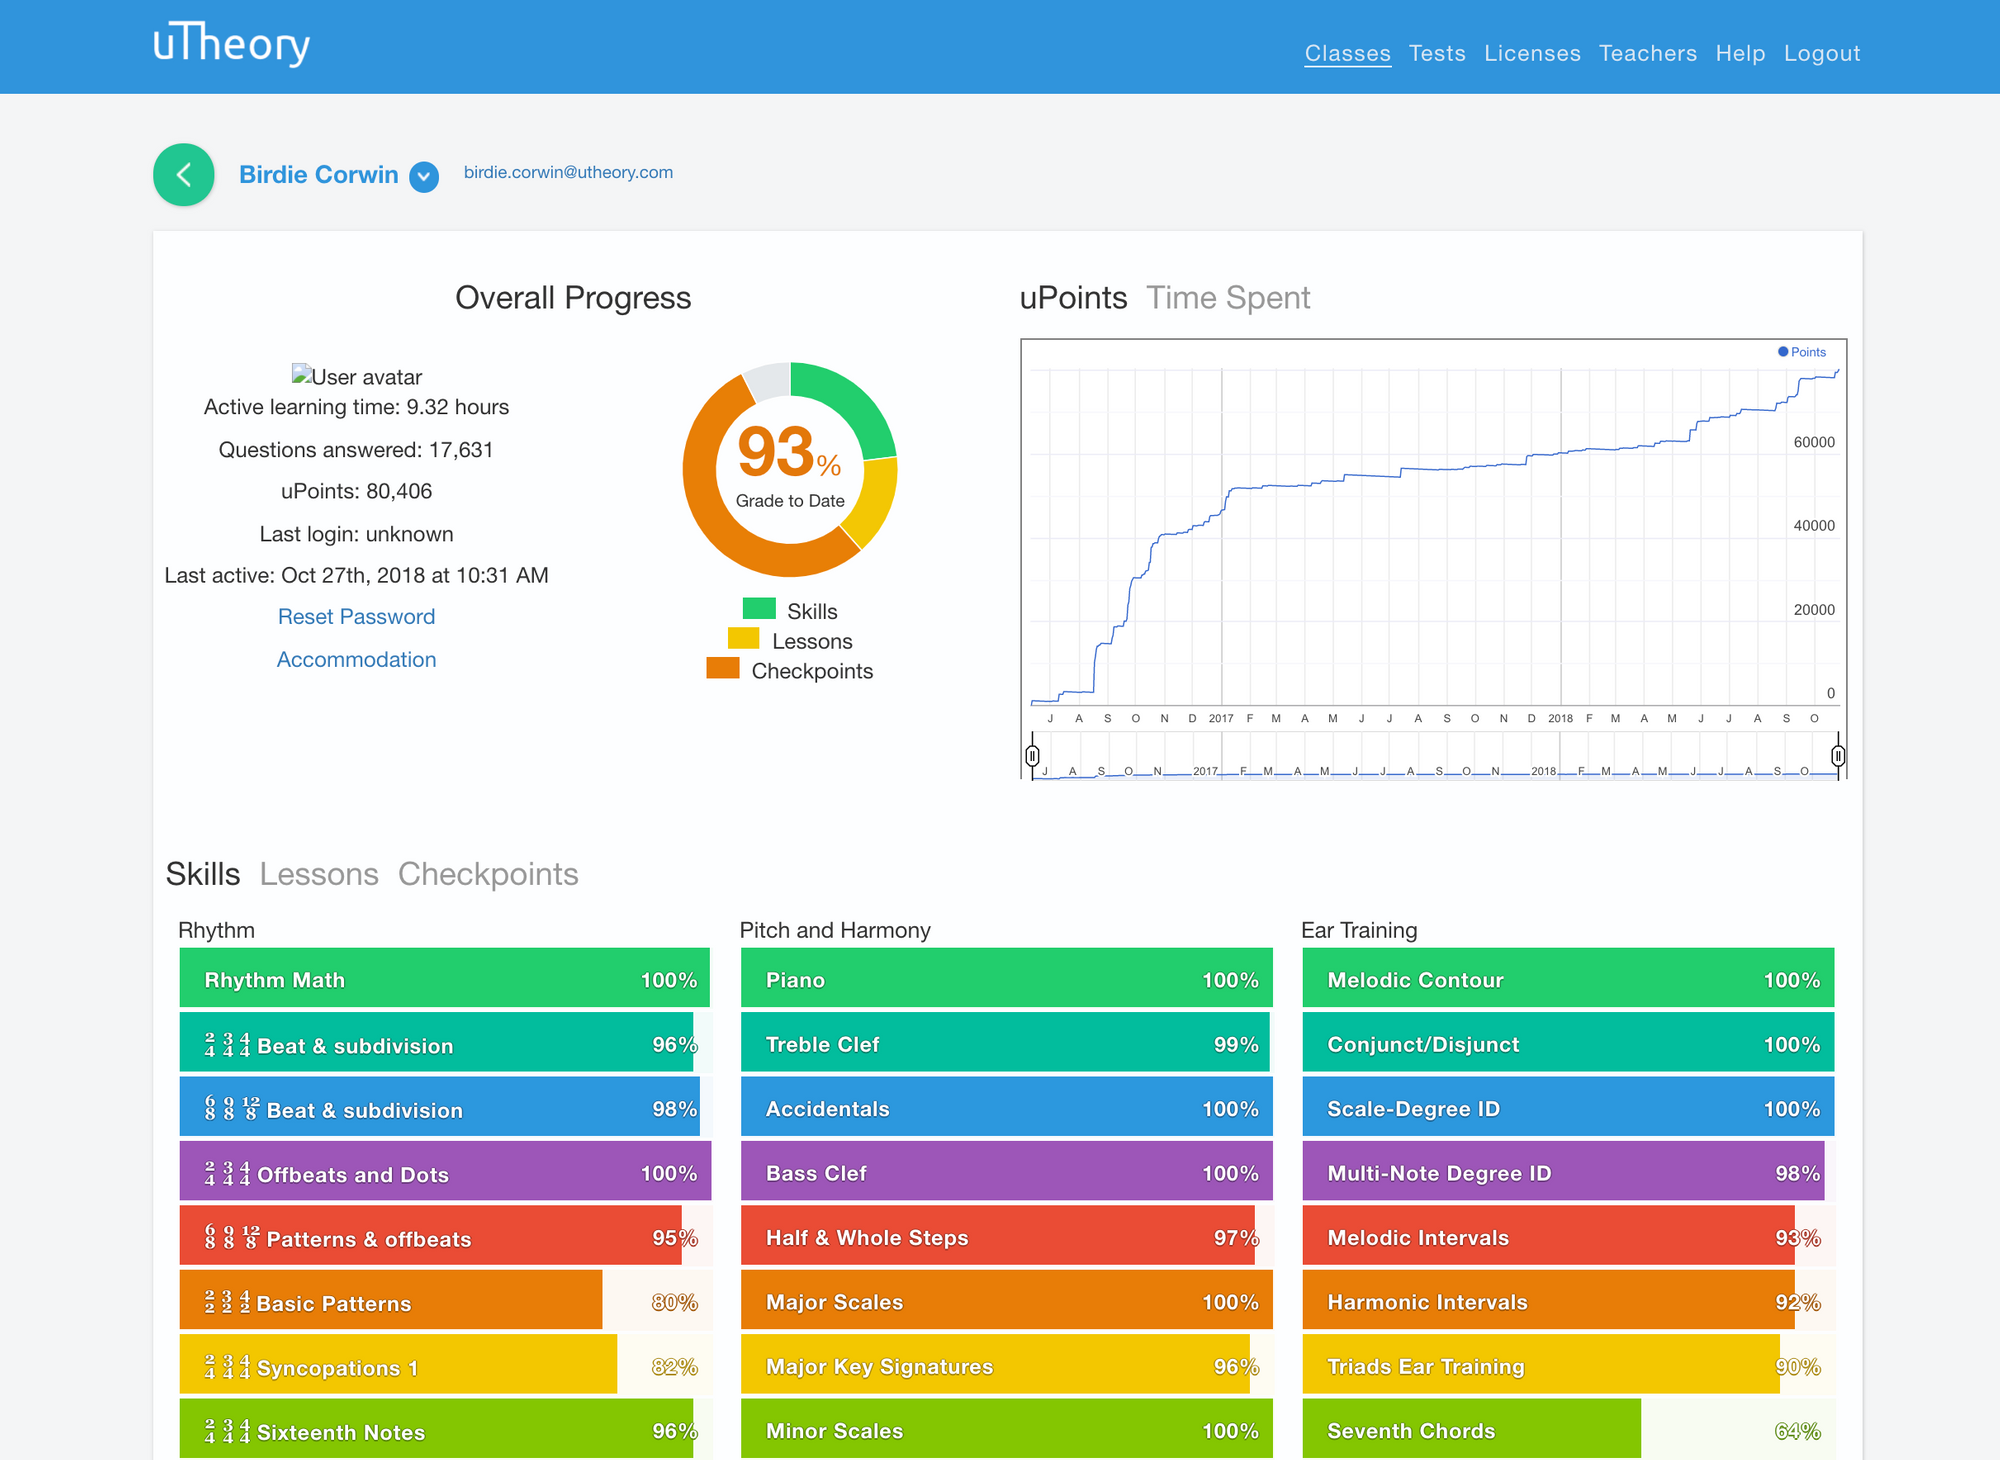
Task: Select the Skills tab
Action: [x=203, y=874]
